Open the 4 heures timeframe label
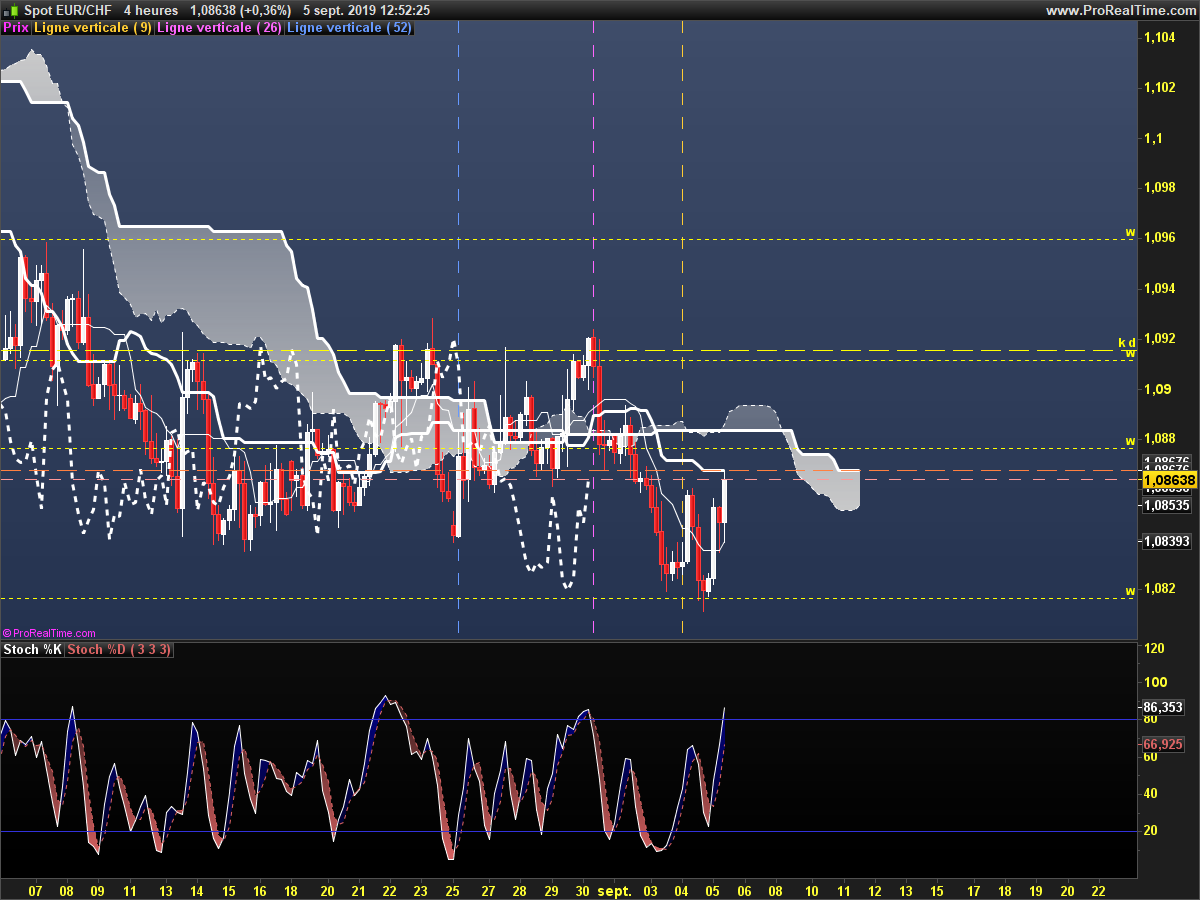 pyautogui.click(x=151, y=10)
